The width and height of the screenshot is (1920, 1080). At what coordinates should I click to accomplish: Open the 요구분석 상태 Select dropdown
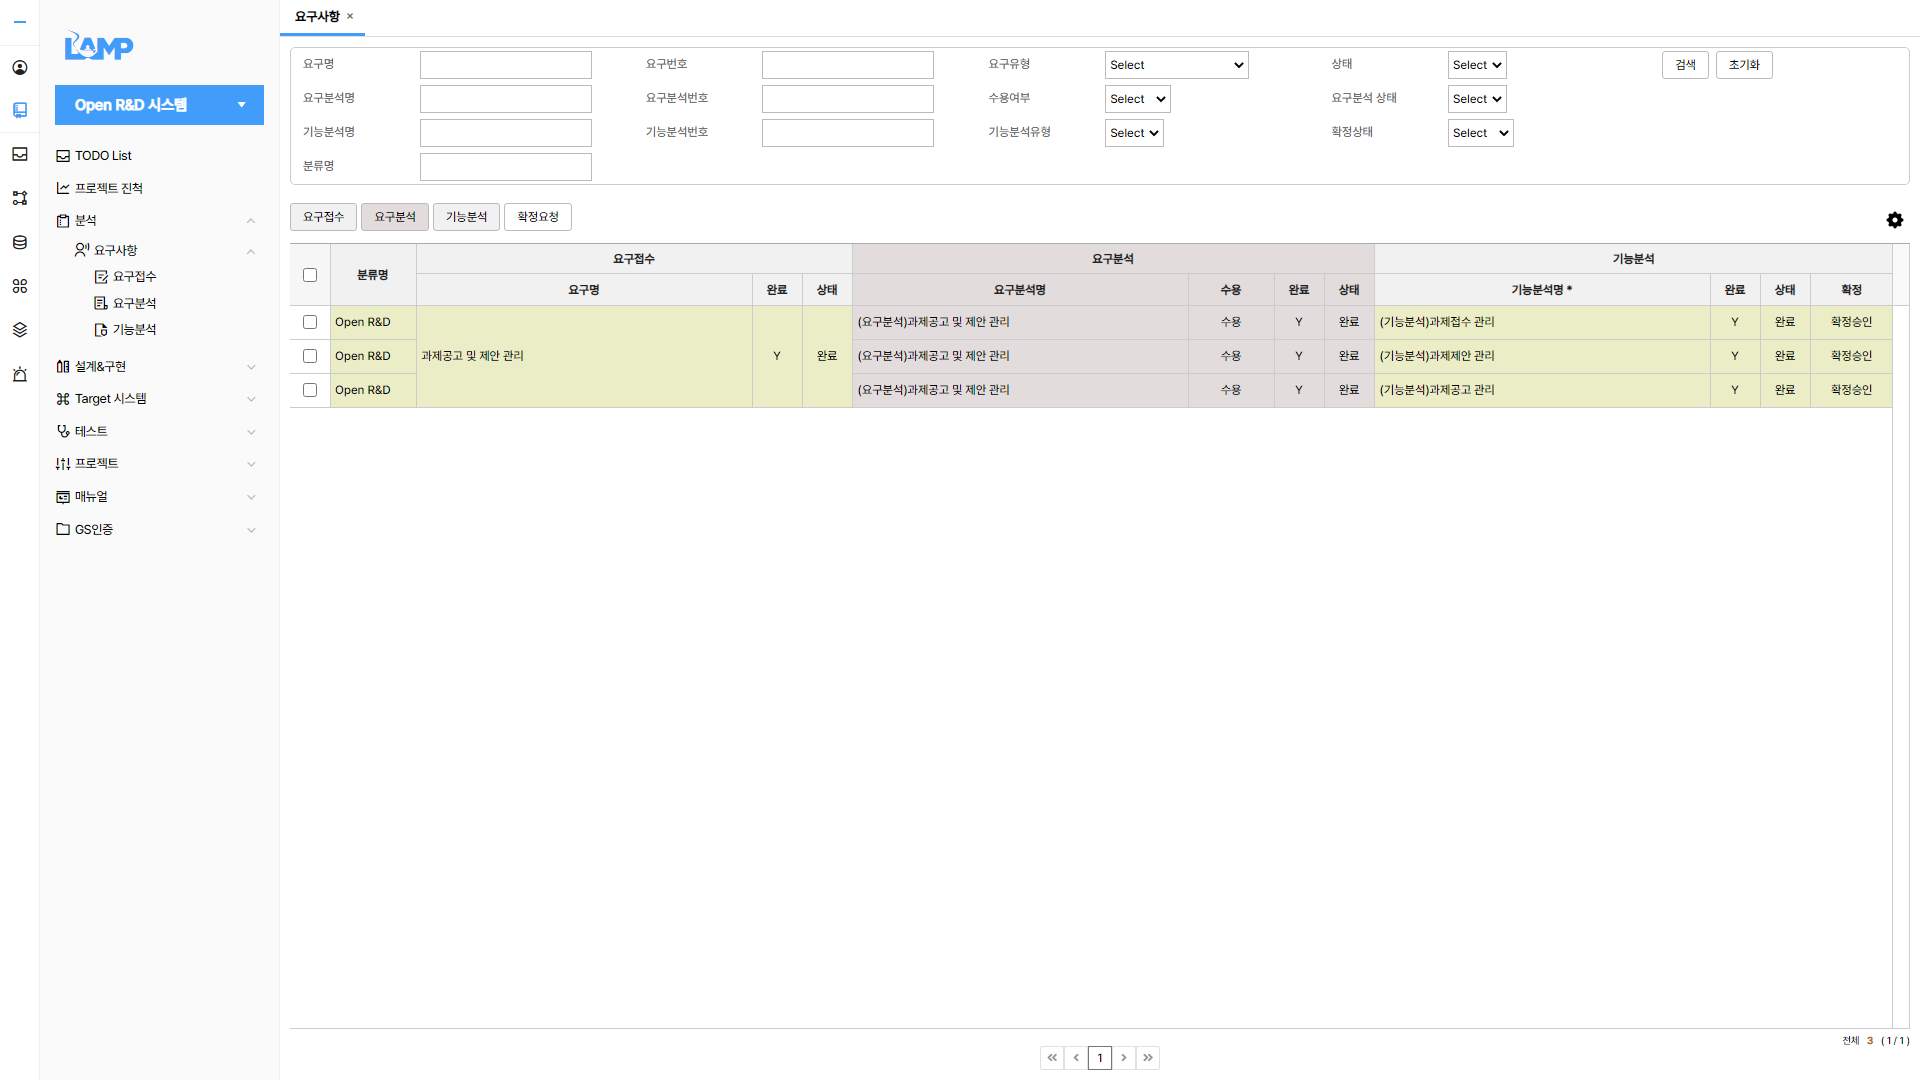pos(1477,99)
